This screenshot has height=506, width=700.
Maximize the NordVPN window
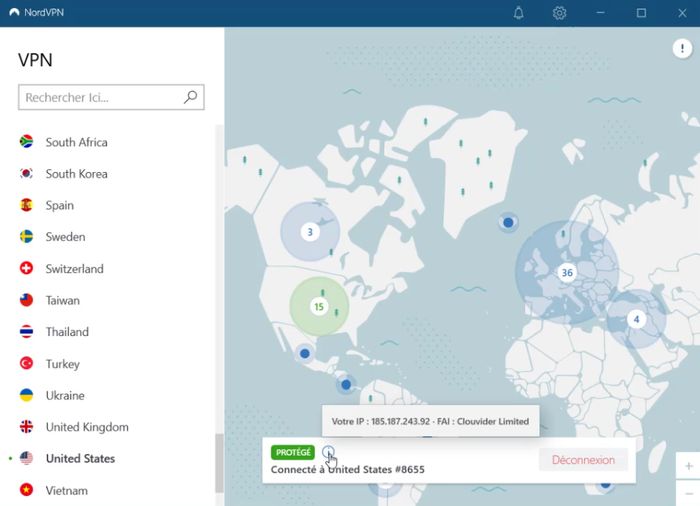[641, 13]
